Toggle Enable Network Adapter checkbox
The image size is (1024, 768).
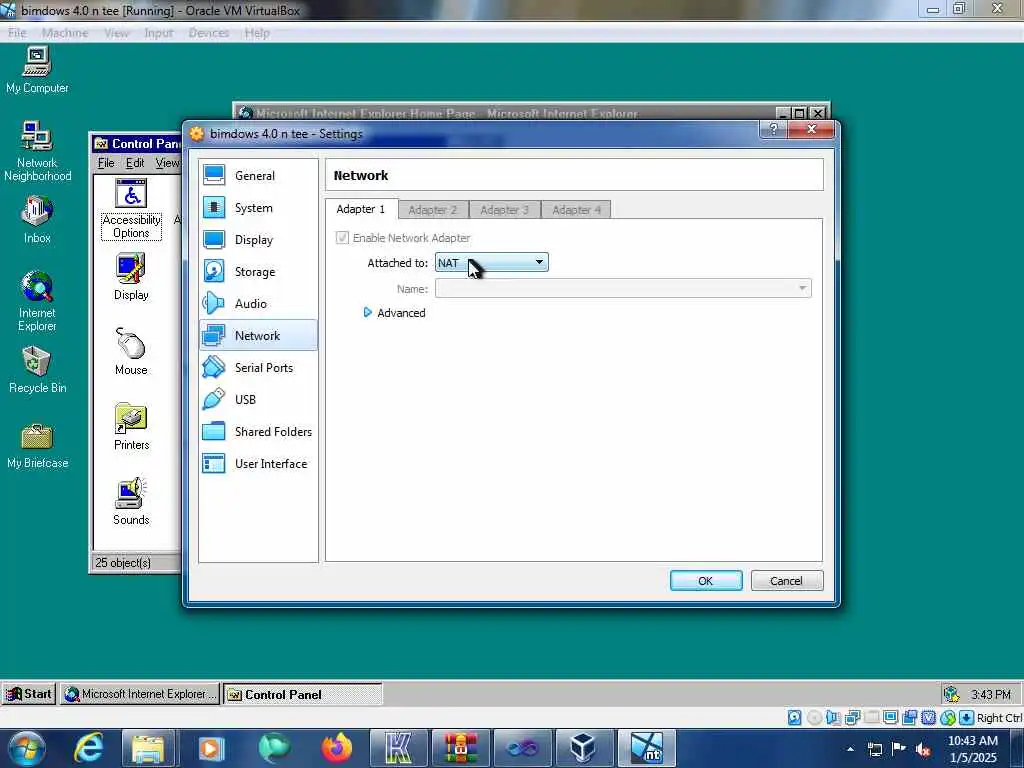point(342,238)
